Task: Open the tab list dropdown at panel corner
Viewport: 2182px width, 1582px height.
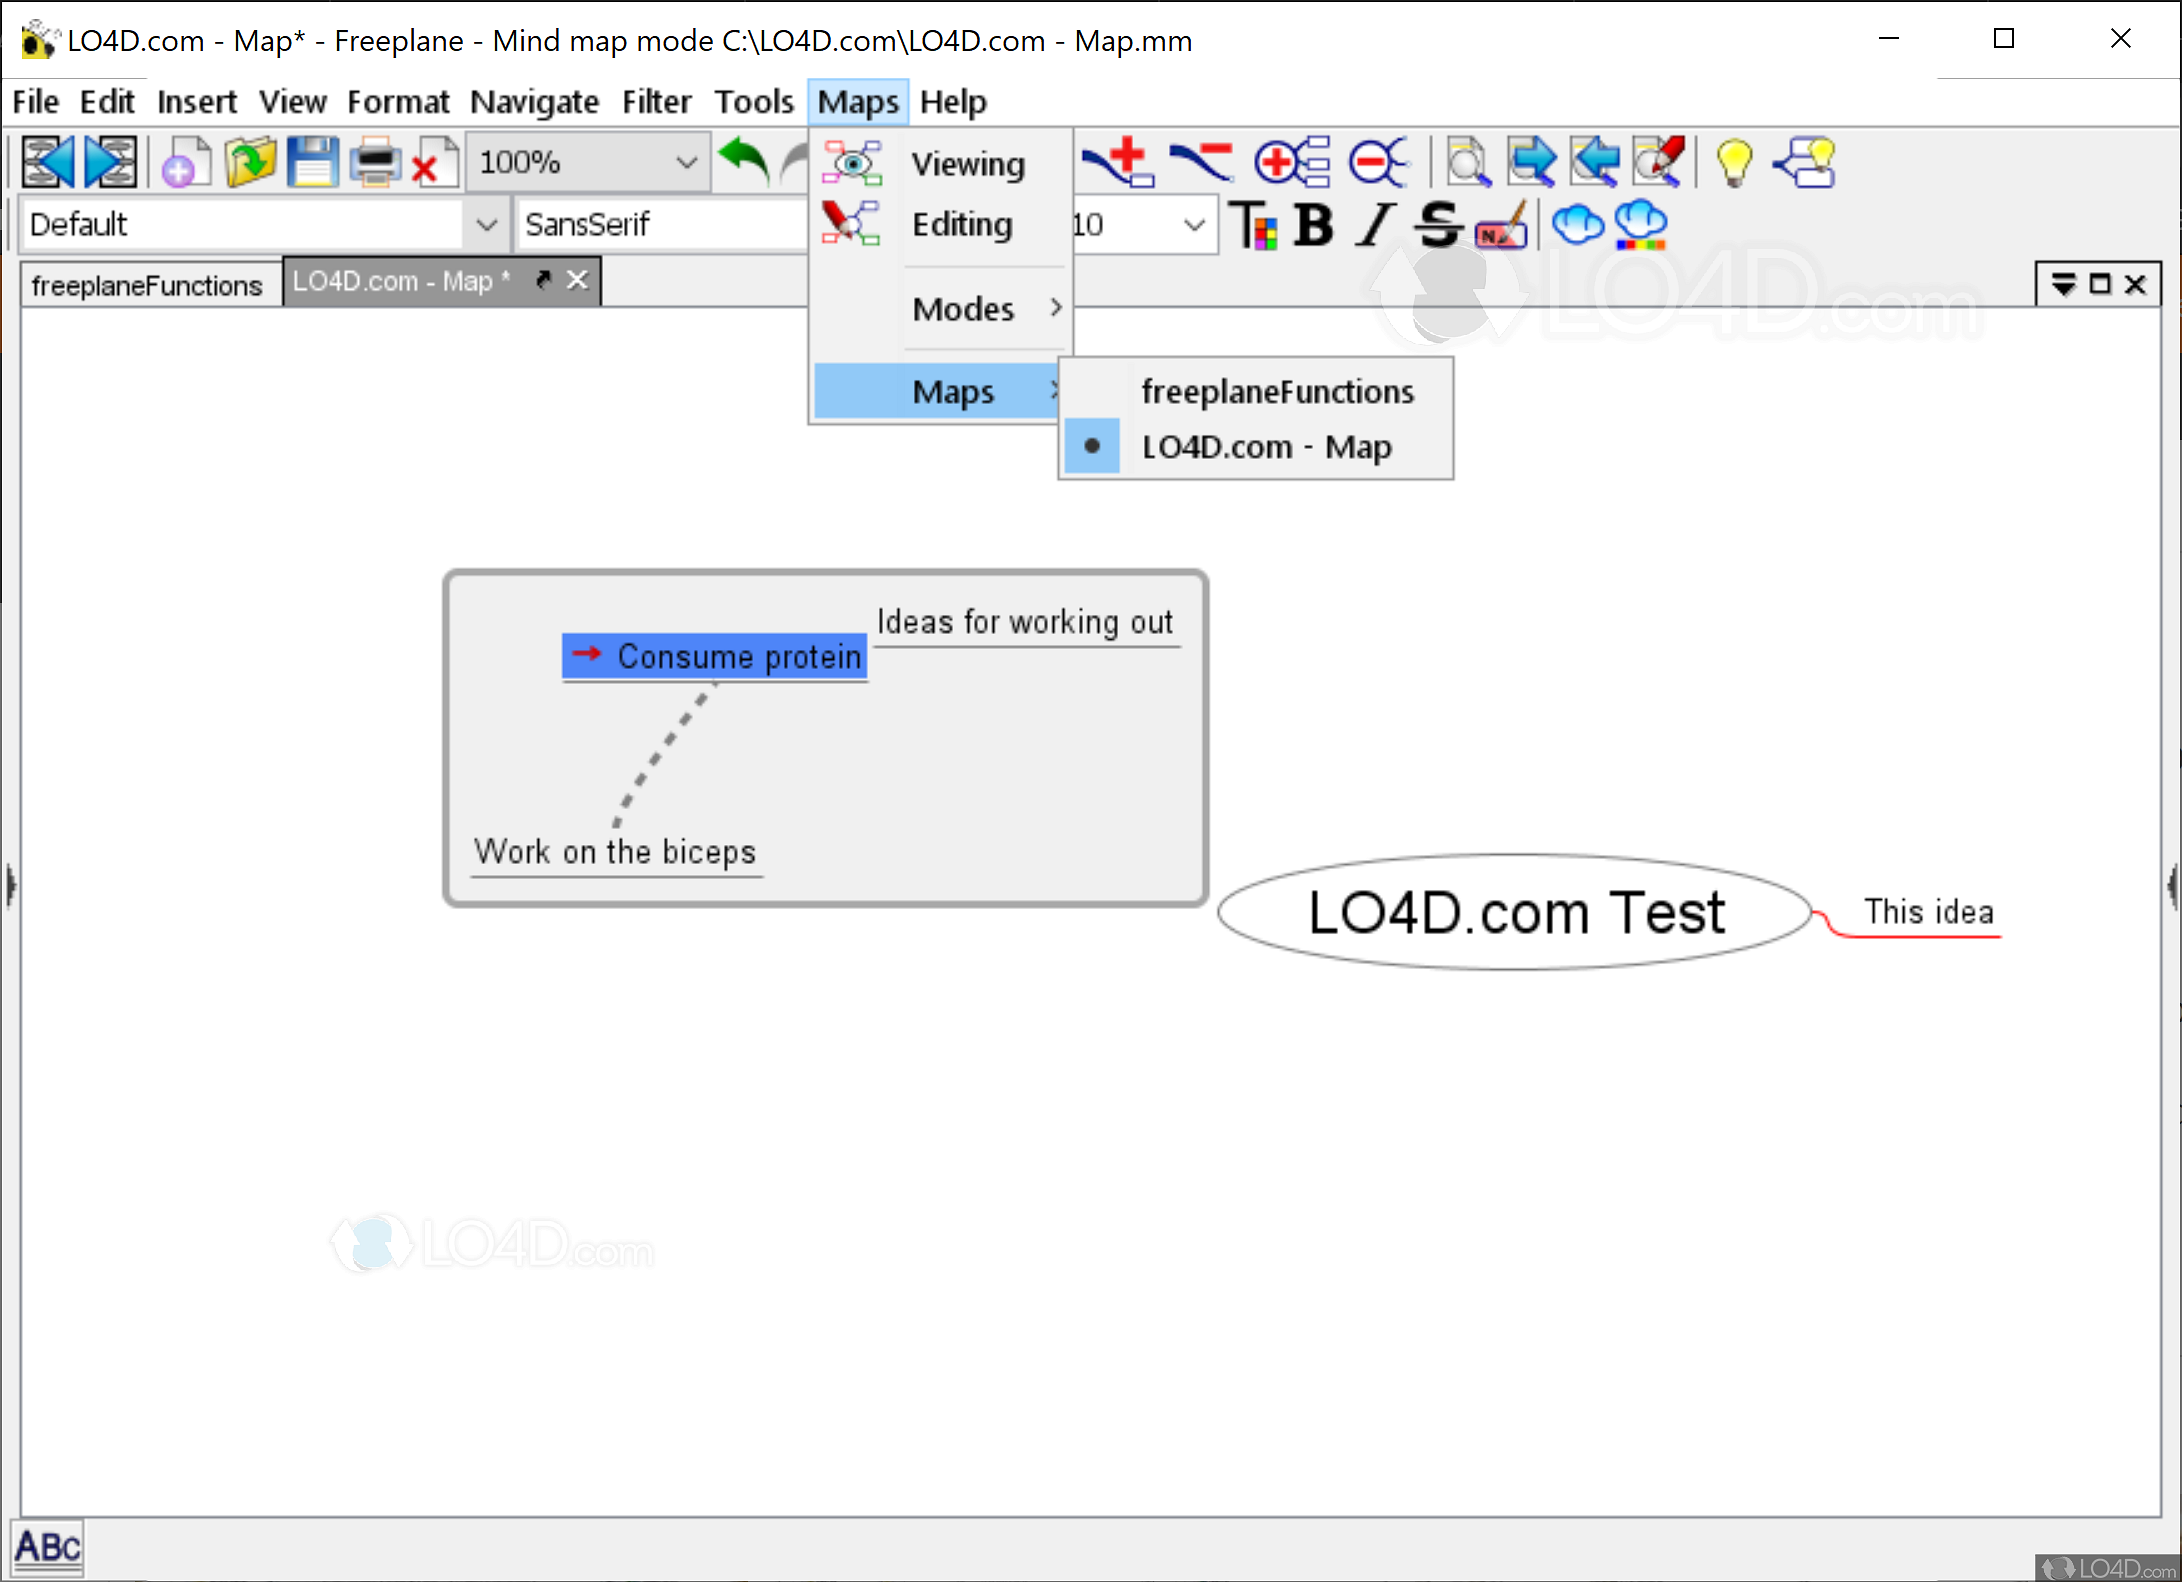Action: click(x=2063, y=285)
